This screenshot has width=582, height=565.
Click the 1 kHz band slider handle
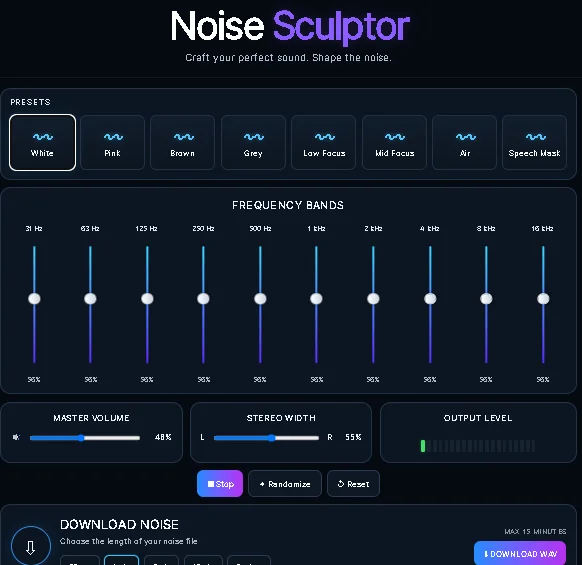coord(316,298)
